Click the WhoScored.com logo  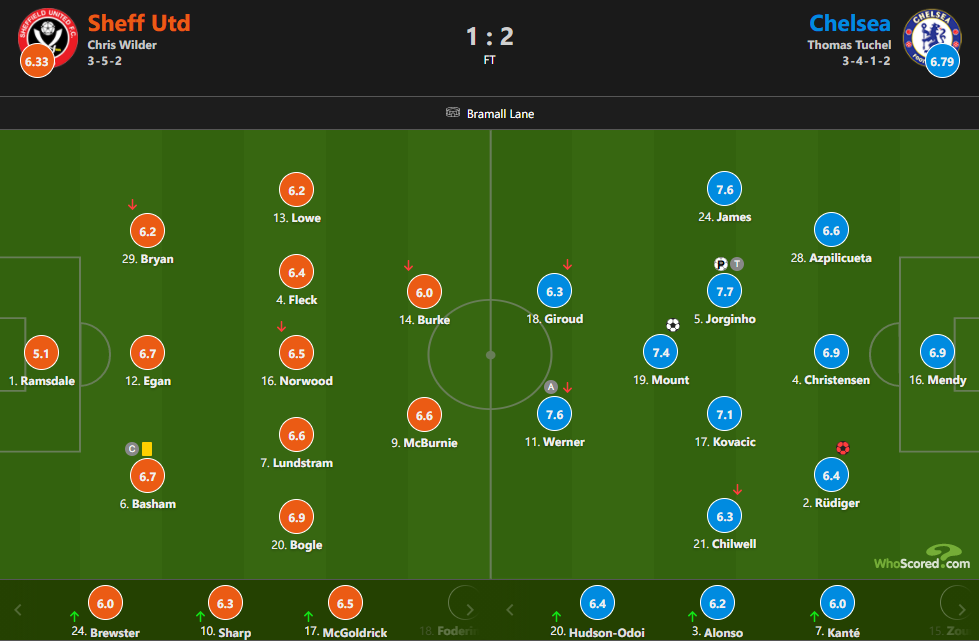(922, 557)
